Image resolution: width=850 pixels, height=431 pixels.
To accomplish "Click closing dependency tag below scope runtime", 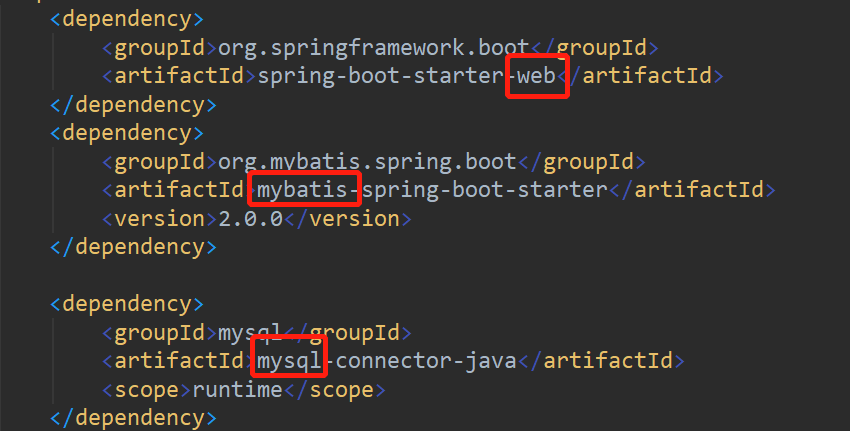I will [x=133, y=418].
